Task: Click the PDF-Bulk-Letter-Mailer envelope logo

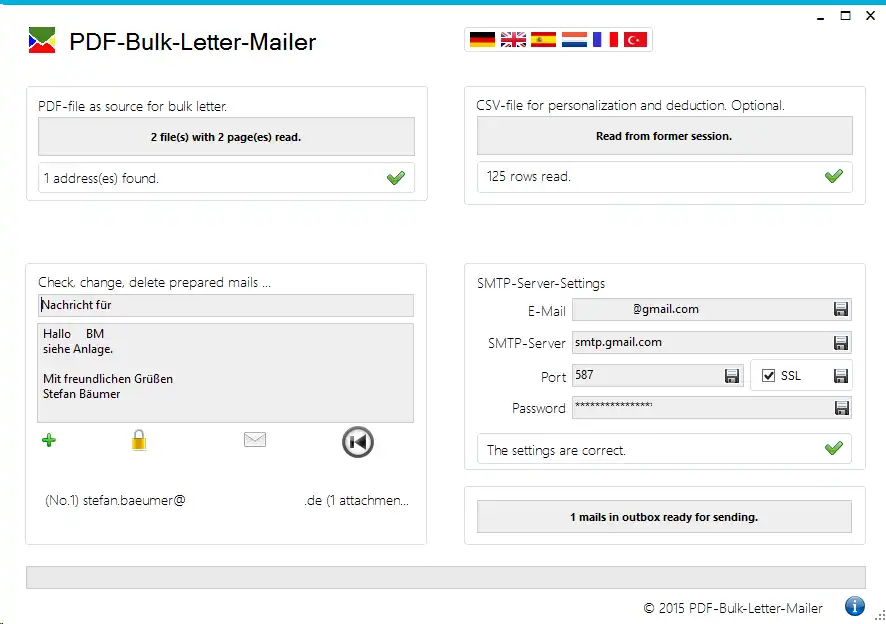Action: [42, 40]
